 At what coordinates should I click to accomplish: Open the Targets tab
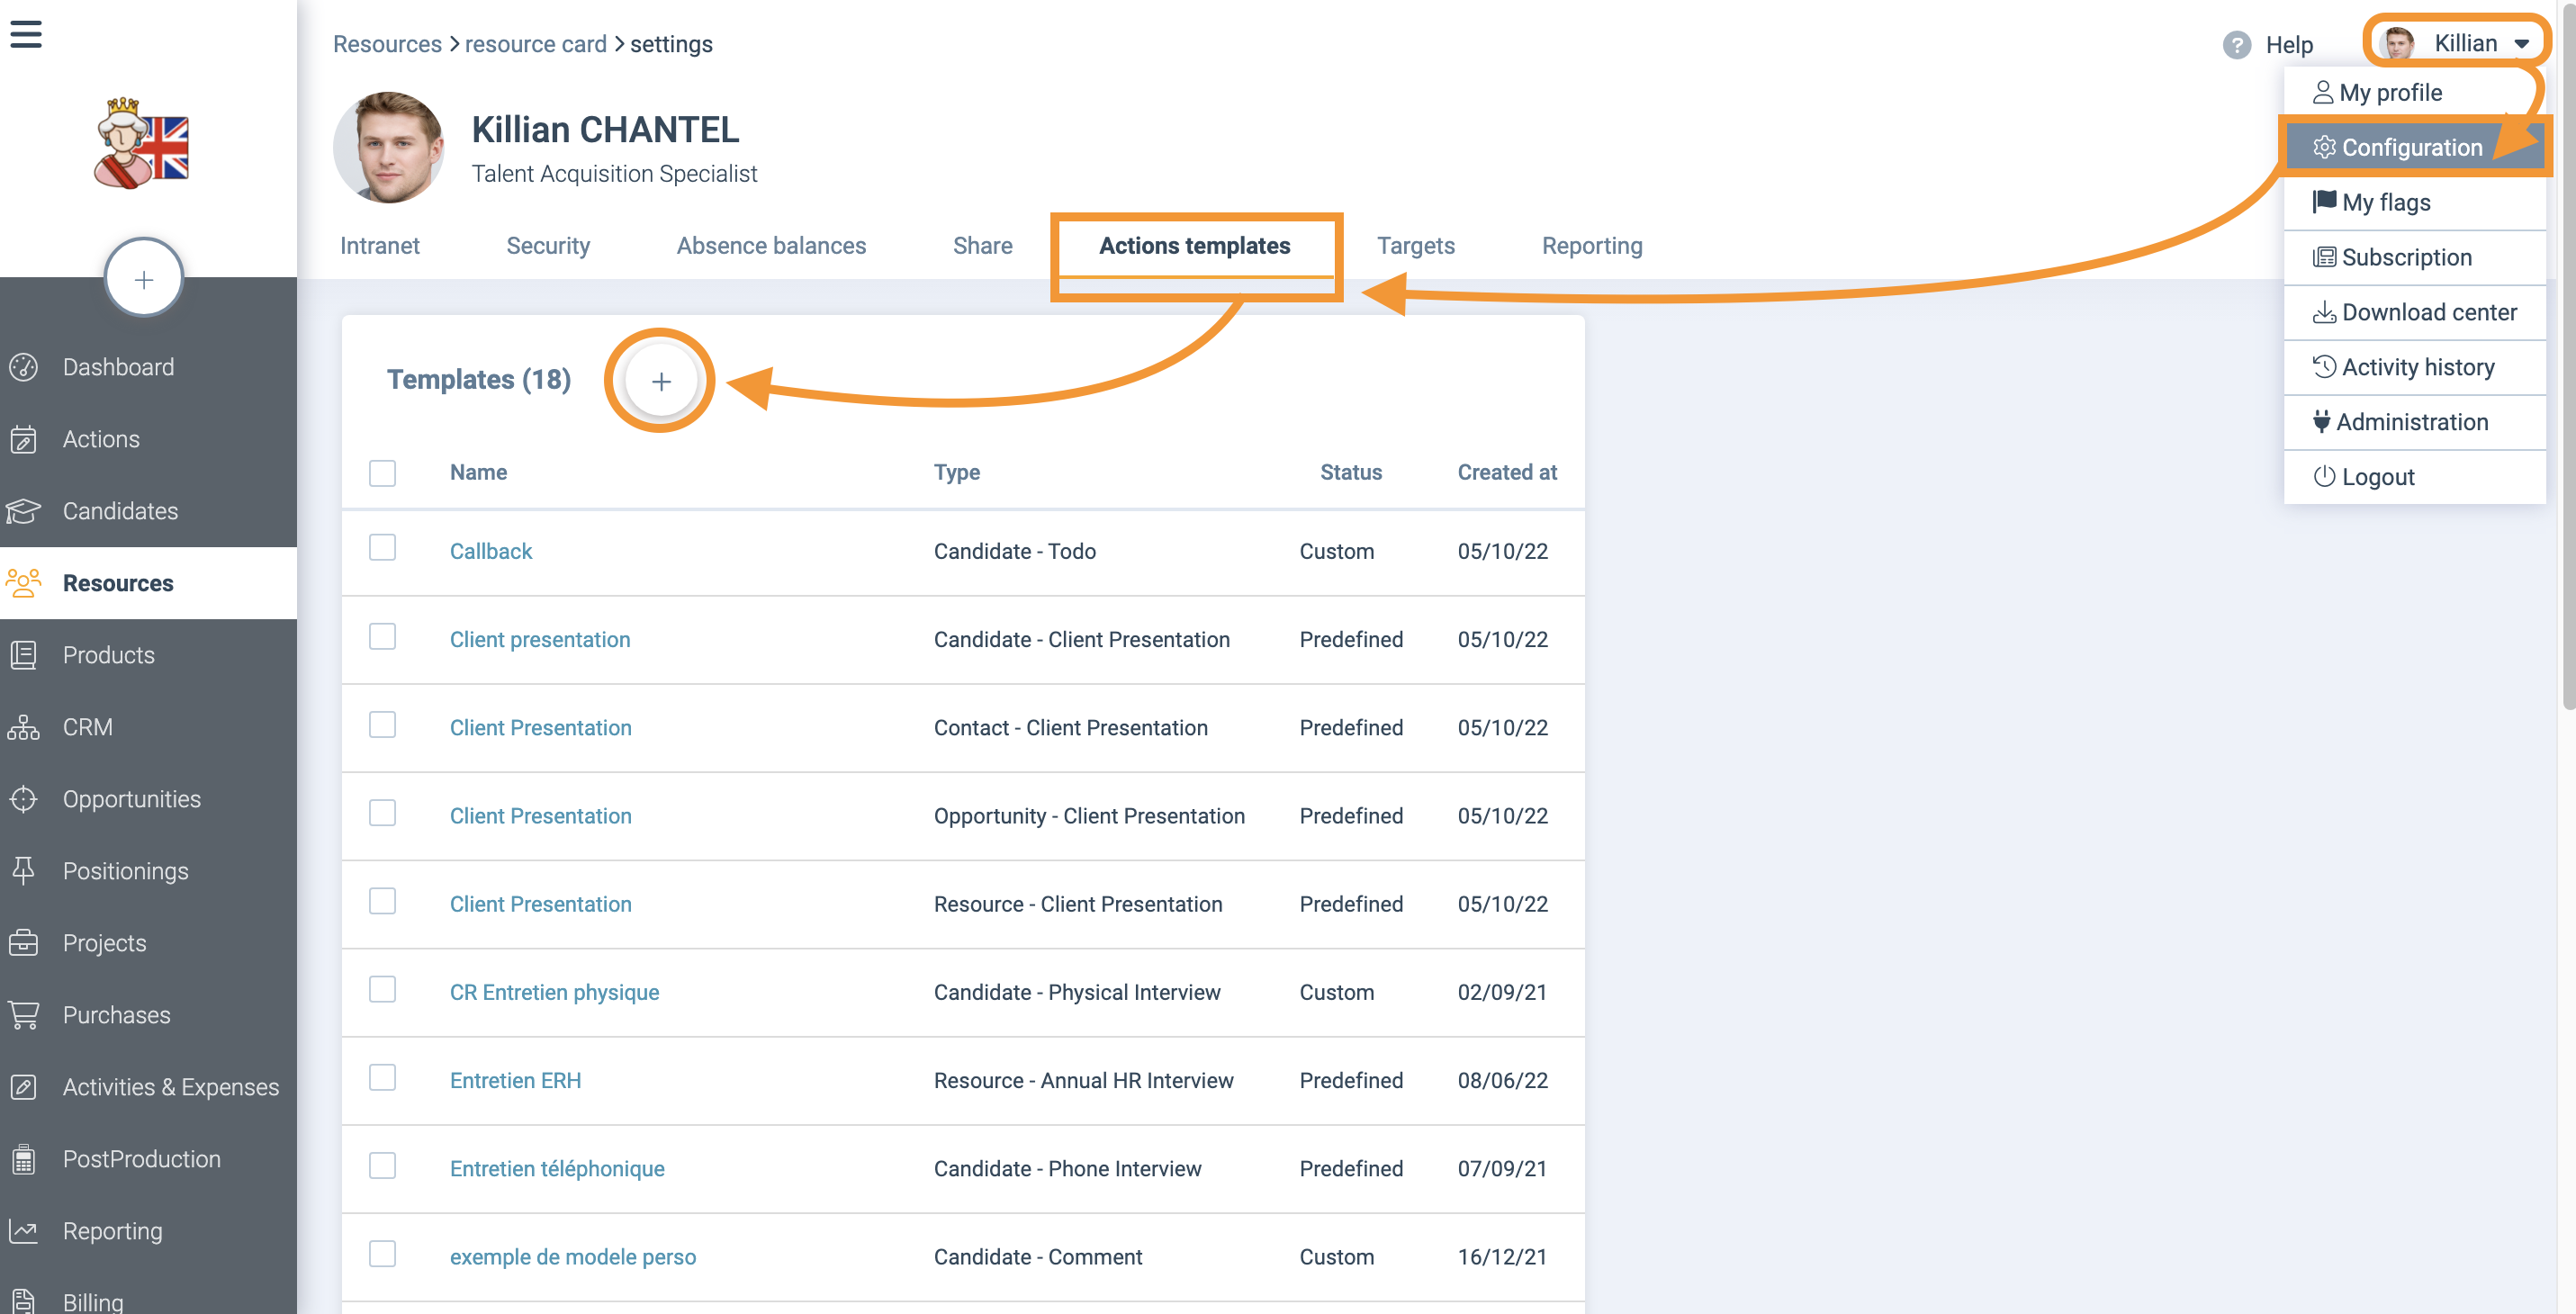1415,246
